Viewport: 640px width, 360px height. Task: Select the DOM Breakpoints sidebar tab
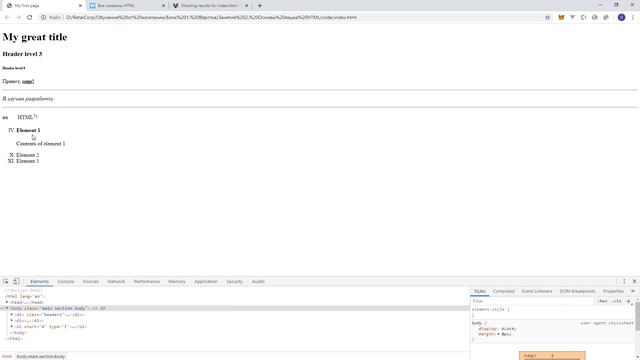tap(577, 291)
